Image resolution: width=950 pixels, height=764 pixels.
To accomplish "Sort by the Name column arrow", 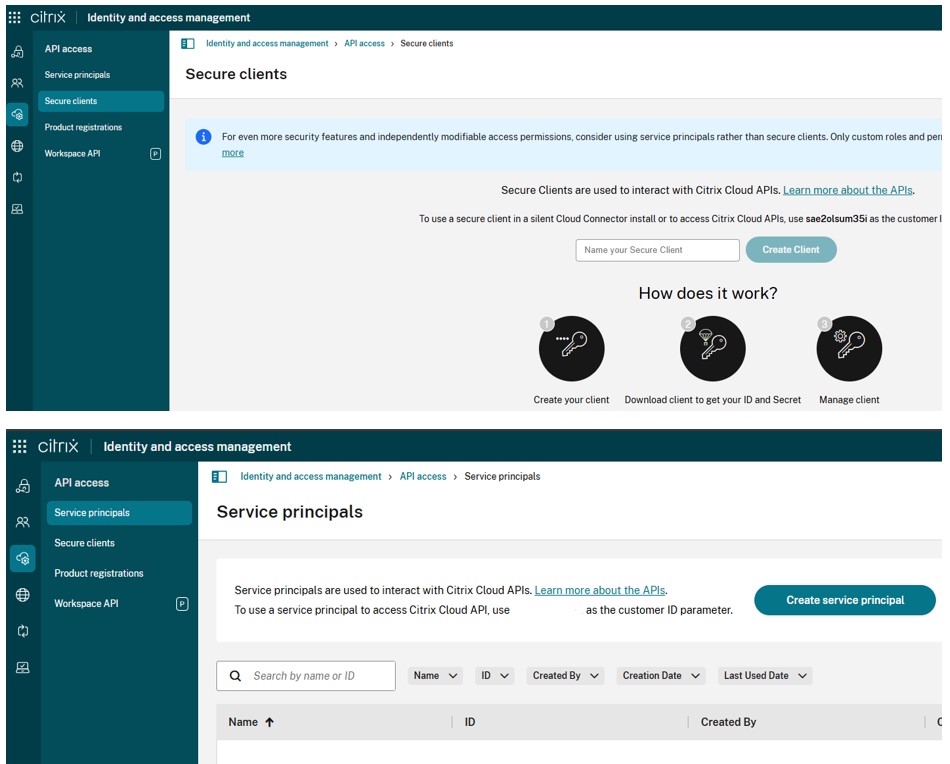I will (x=269, y=722).
